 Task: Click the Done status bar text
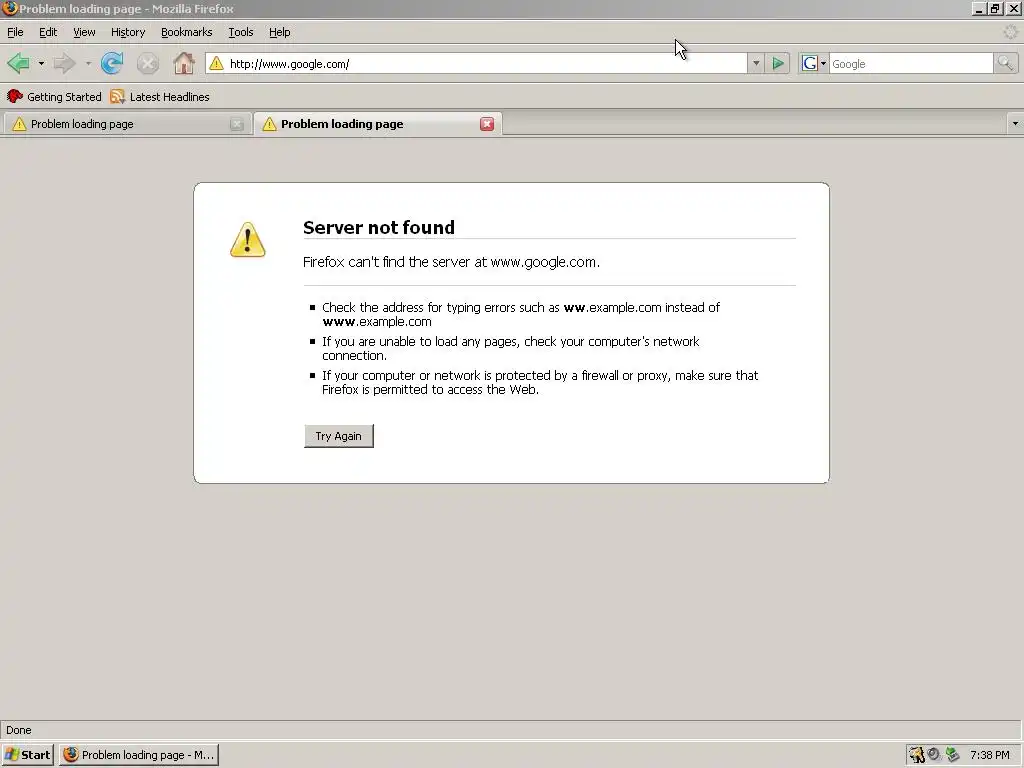pyautogui.click(x=18, y=730)
